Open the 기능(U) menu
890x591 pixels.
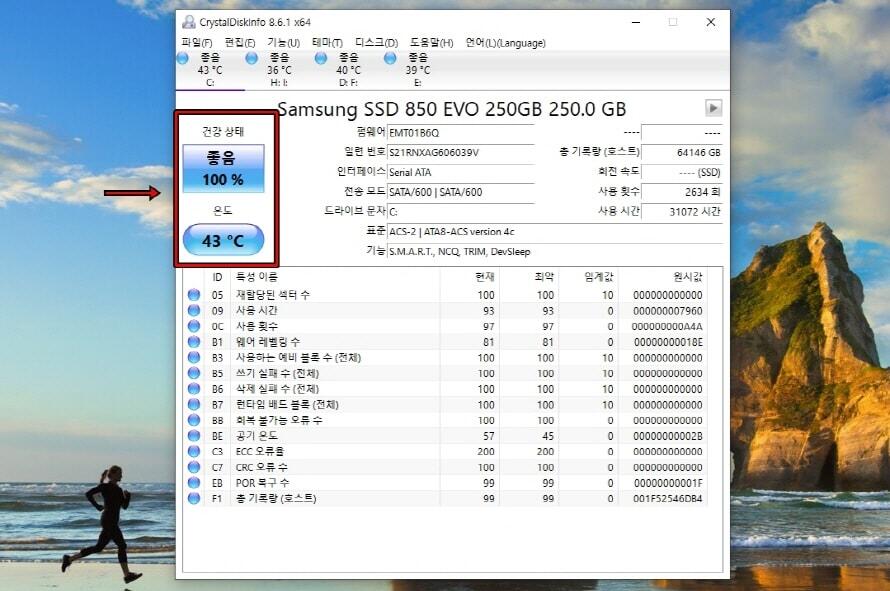(x=283, y=43)
